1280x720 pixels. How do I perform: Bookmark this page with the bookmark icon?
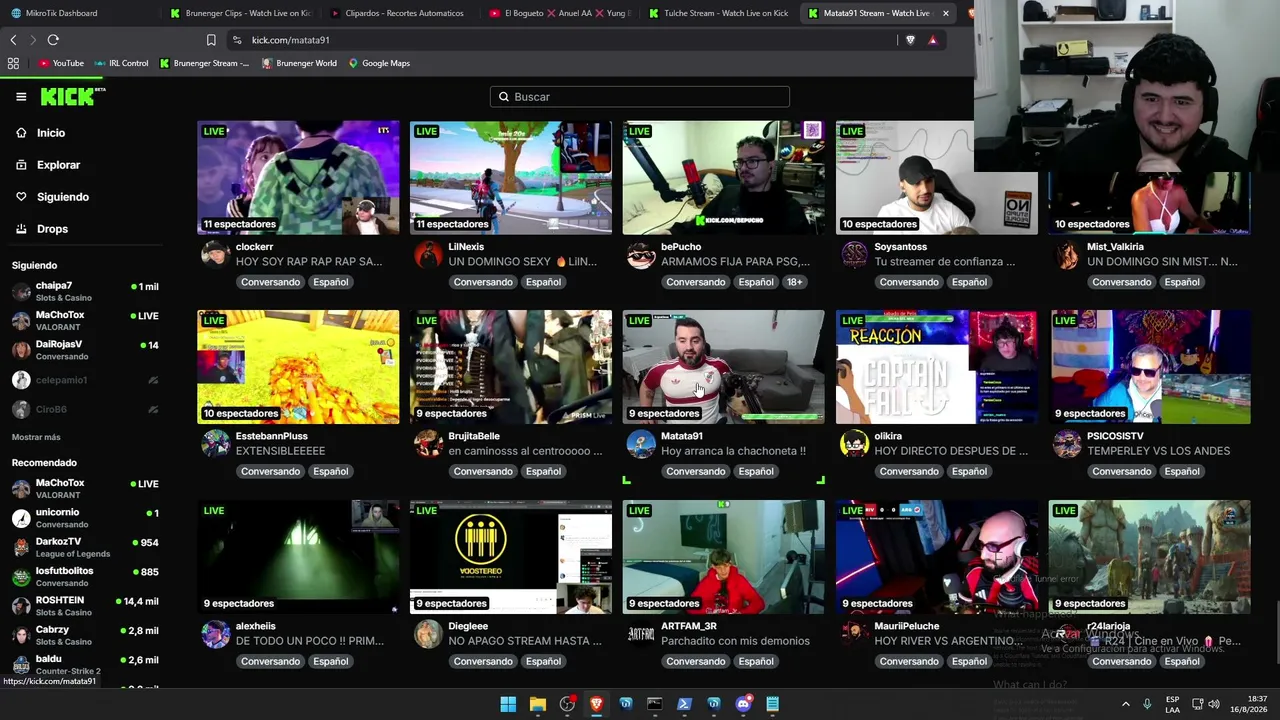coord(211,40)
